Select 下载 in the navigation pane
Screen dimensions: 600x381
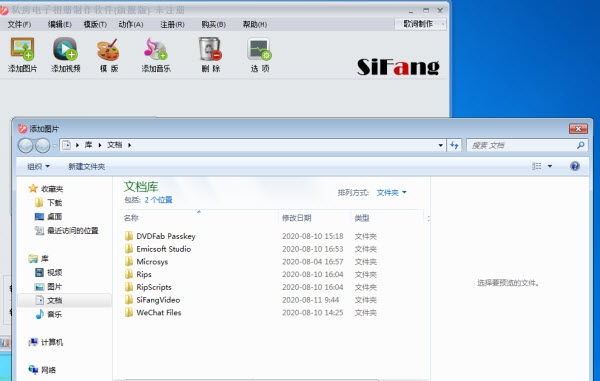[54, 202]
